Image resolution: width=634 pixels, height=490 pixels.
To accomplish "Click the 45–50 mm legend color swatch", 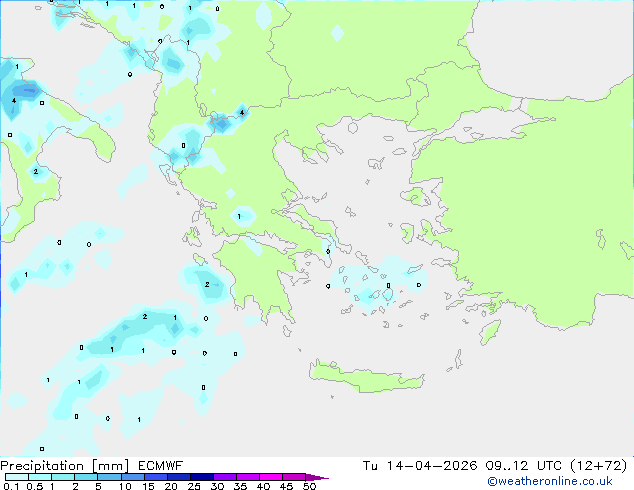I will (294, 477).
